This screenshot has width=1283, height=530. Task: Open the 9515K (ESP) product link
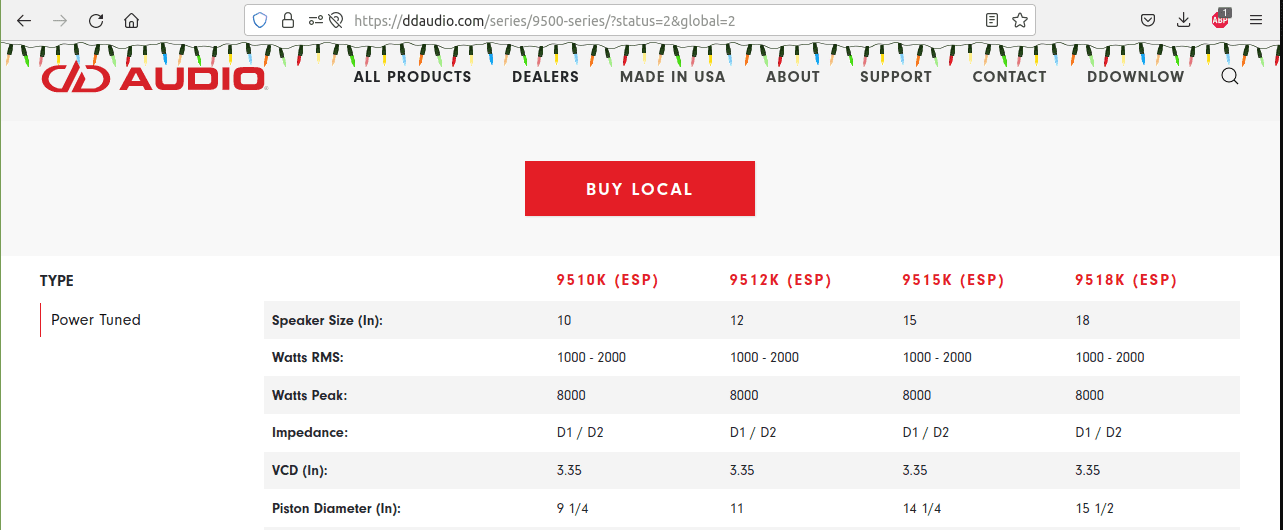[x=953, y=281]
